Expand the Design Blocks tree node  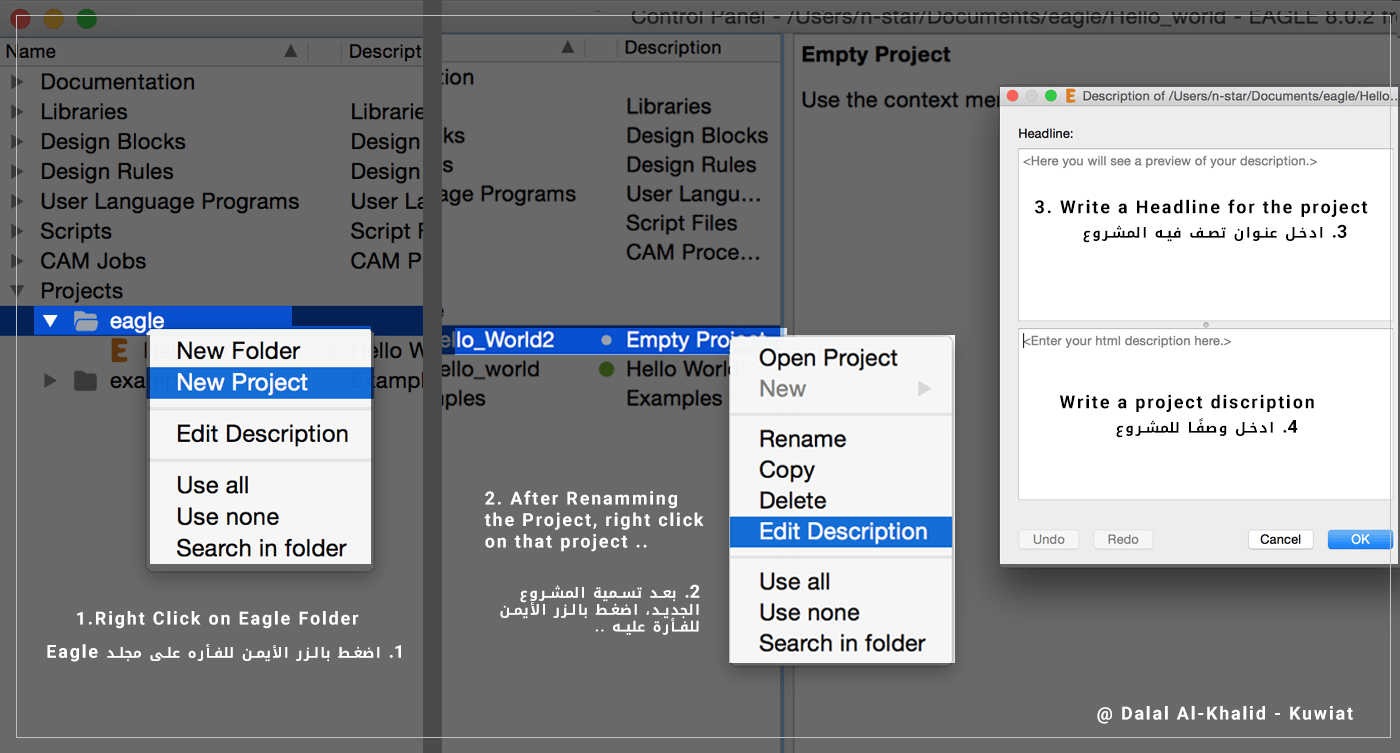17,142
